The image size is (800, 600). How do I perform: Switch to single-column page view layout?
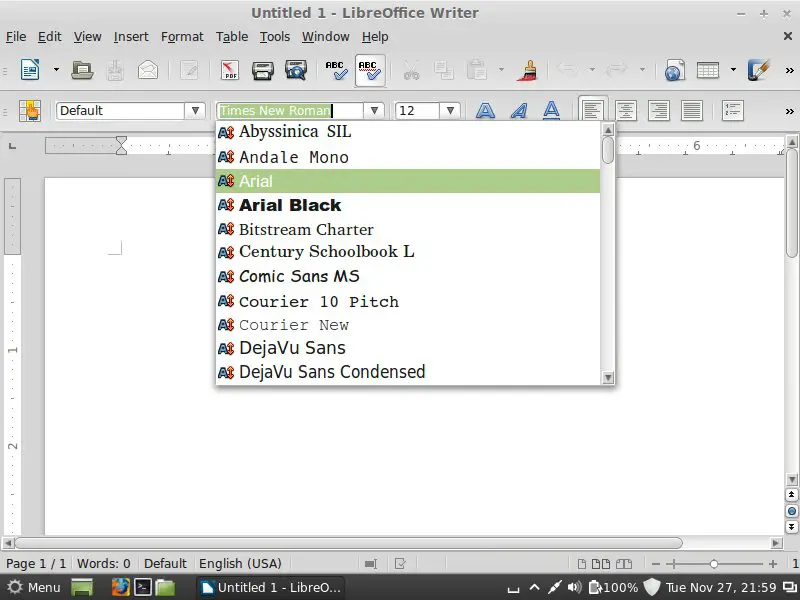pyautogui.click(x=582, y=564)
